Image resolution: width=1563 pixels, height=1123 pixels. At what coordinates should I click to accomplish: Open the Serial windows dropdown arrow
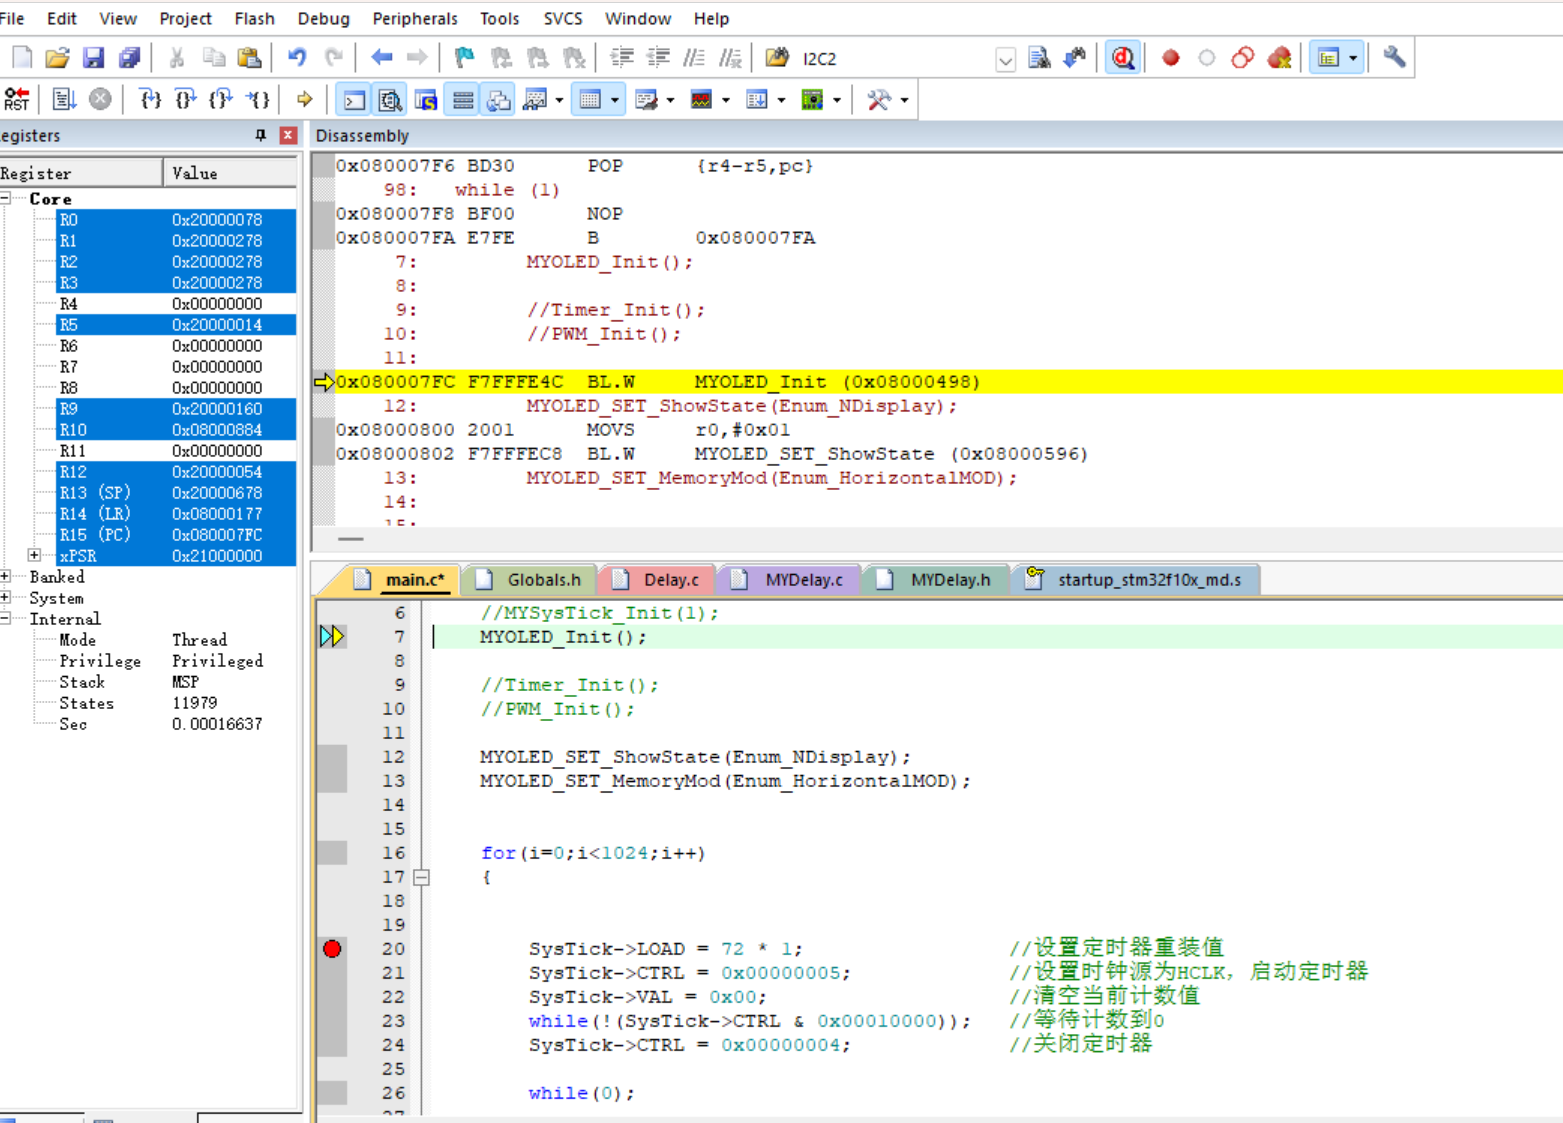[670, 100]
